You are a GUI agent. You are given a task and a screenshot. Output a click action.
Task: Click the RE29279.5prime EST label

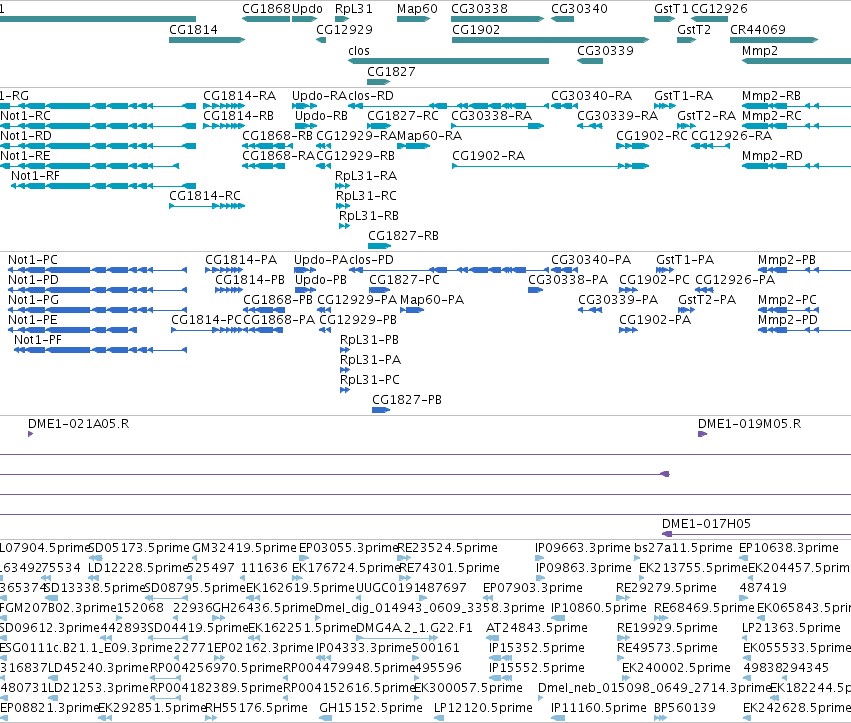(x=666, y=588)
